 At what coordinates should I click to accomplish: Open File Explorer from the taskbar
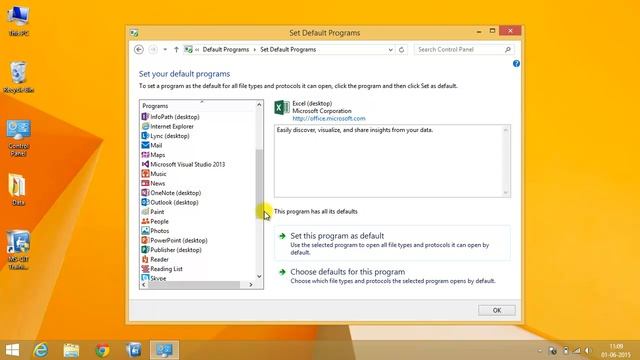point(71,350)
